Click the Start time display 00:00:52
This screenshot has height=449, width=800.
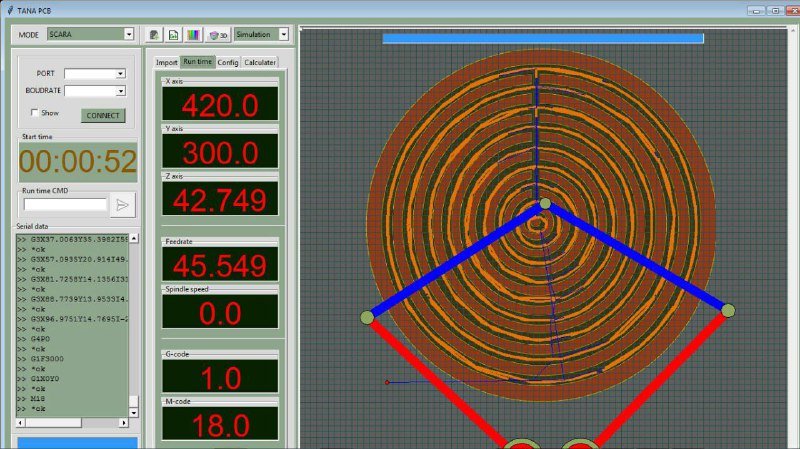point(78,162)
